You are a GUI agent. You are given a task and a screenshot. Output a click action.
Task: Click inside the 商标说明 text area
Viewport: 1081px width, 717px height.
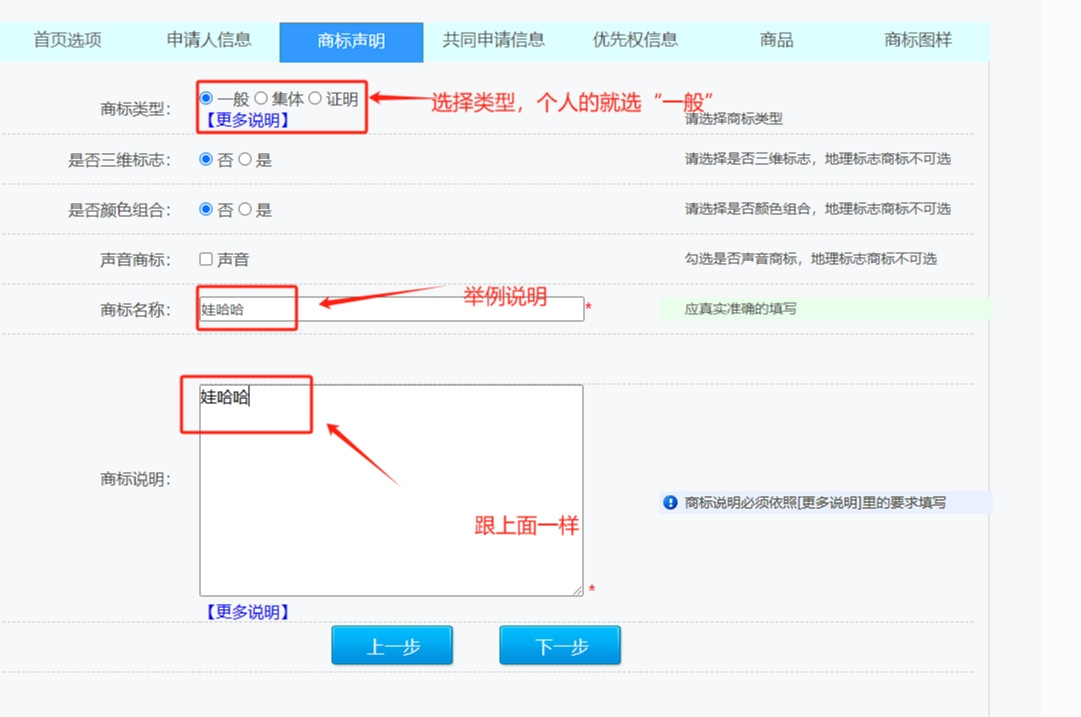coord(391,490)
